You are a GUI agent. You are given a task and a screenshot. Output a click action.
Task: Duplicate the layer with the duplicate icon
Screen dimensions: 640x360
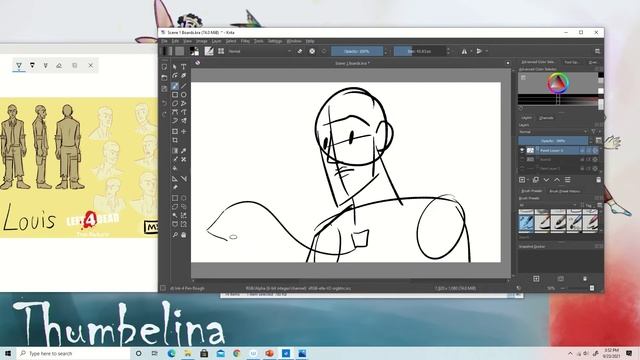point(536,180)
